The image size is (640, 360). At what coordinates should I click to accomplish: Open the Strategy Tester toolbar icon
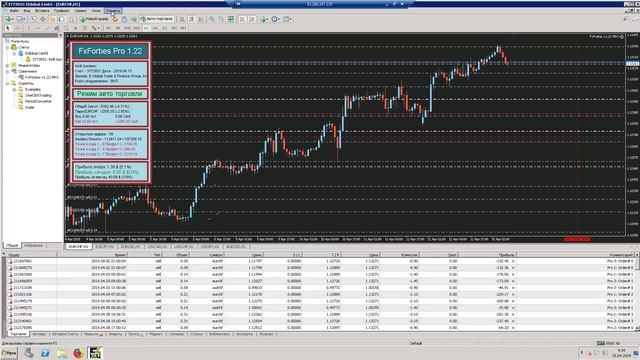[71, 19]
